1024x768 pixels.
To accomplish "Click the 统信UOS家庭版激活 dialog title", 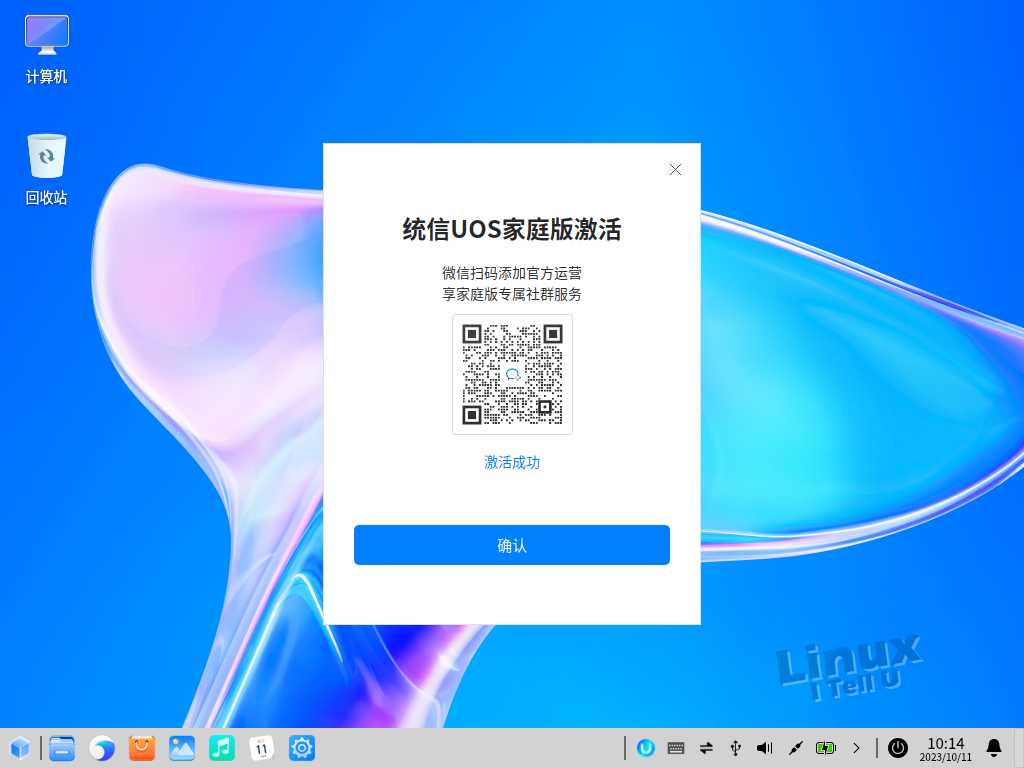I will 511,229.
